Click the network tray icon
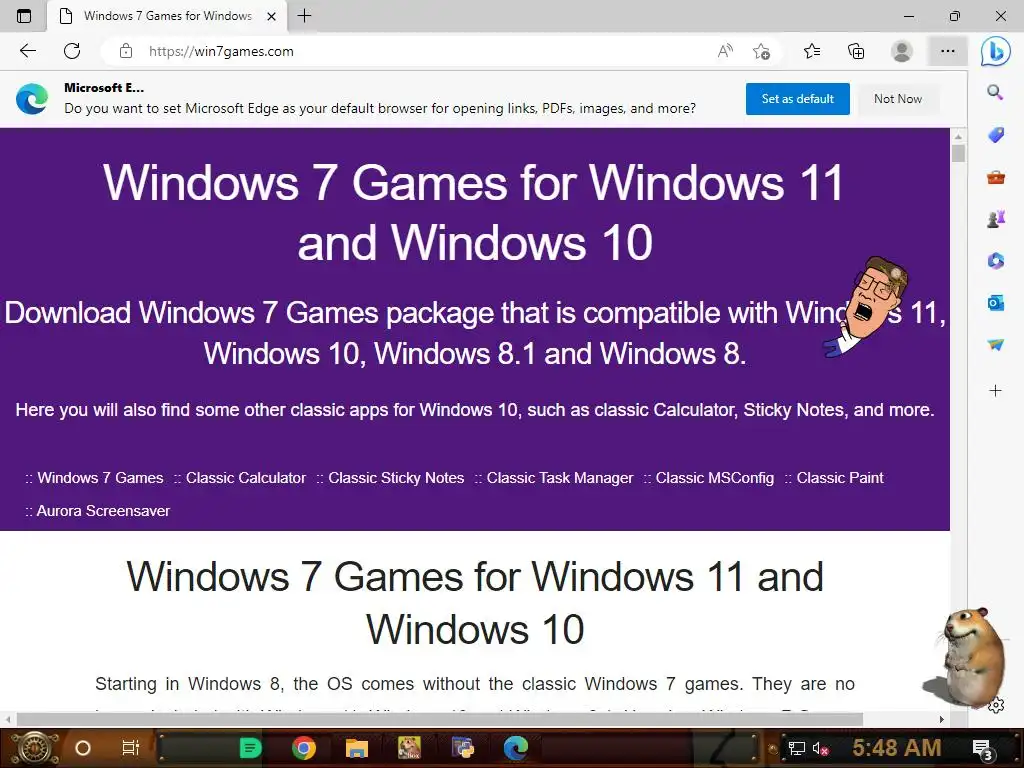Image resolution: width=1024 pixels, height=768 pixels. coord(797,748)
